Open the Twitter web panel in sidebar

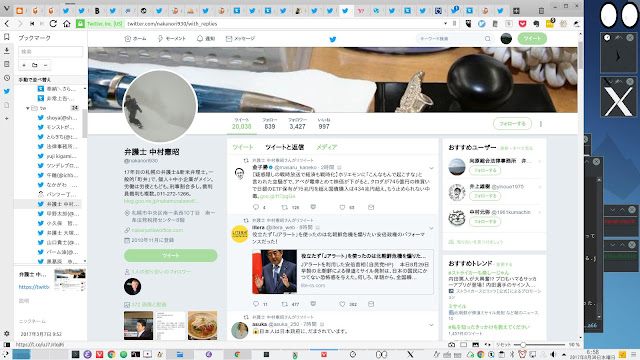(7, 91)
